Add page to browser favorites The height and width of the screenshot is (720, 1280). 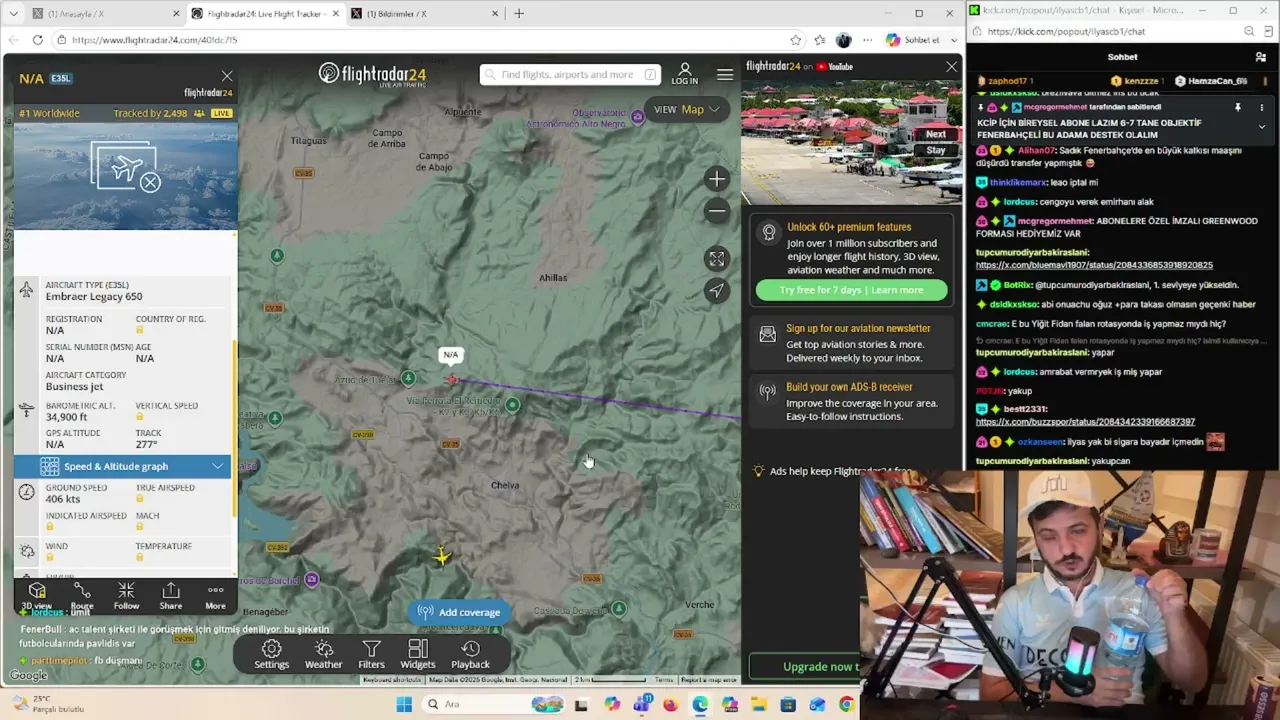(795, 40)
